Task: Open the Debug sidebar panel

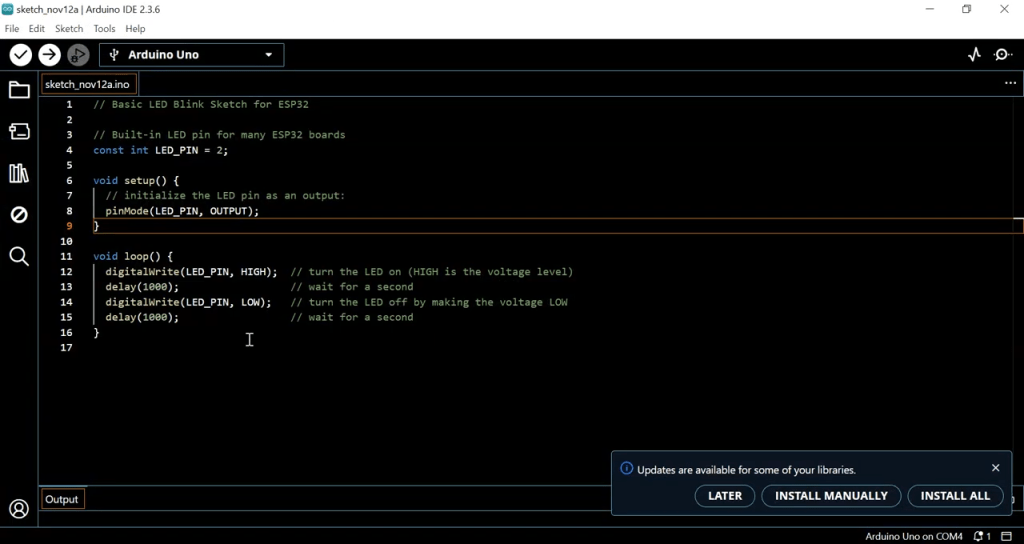Action: 19,214
